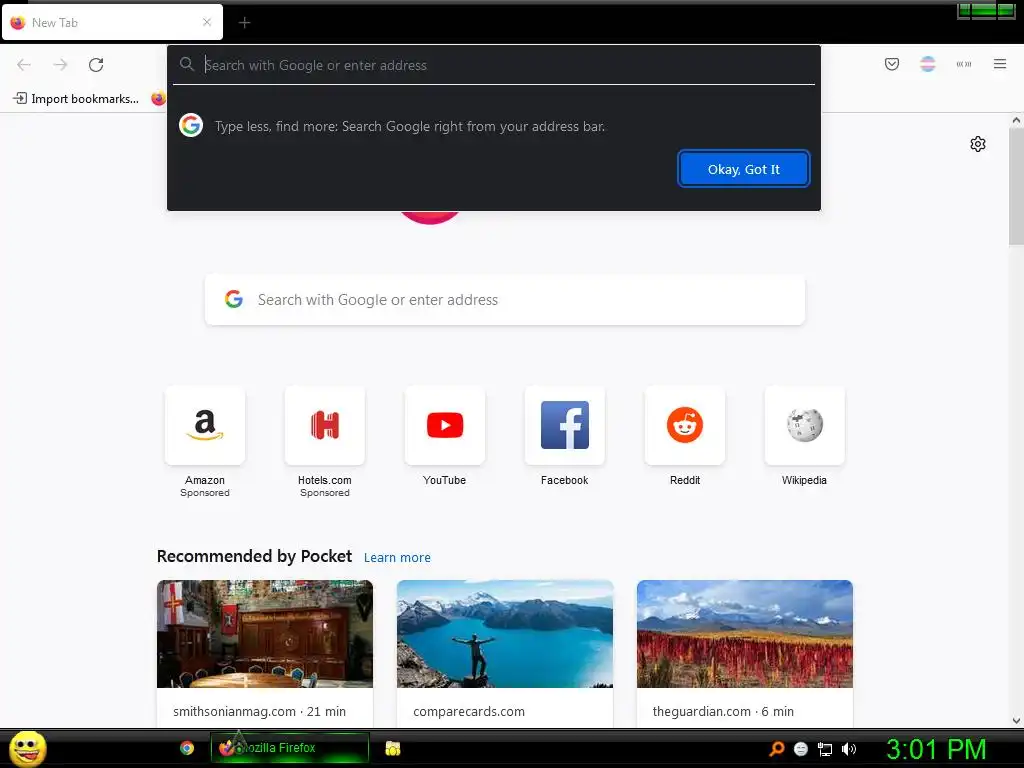
Task: Click the Recommended by Pocket heading
Action: (254, 556)
